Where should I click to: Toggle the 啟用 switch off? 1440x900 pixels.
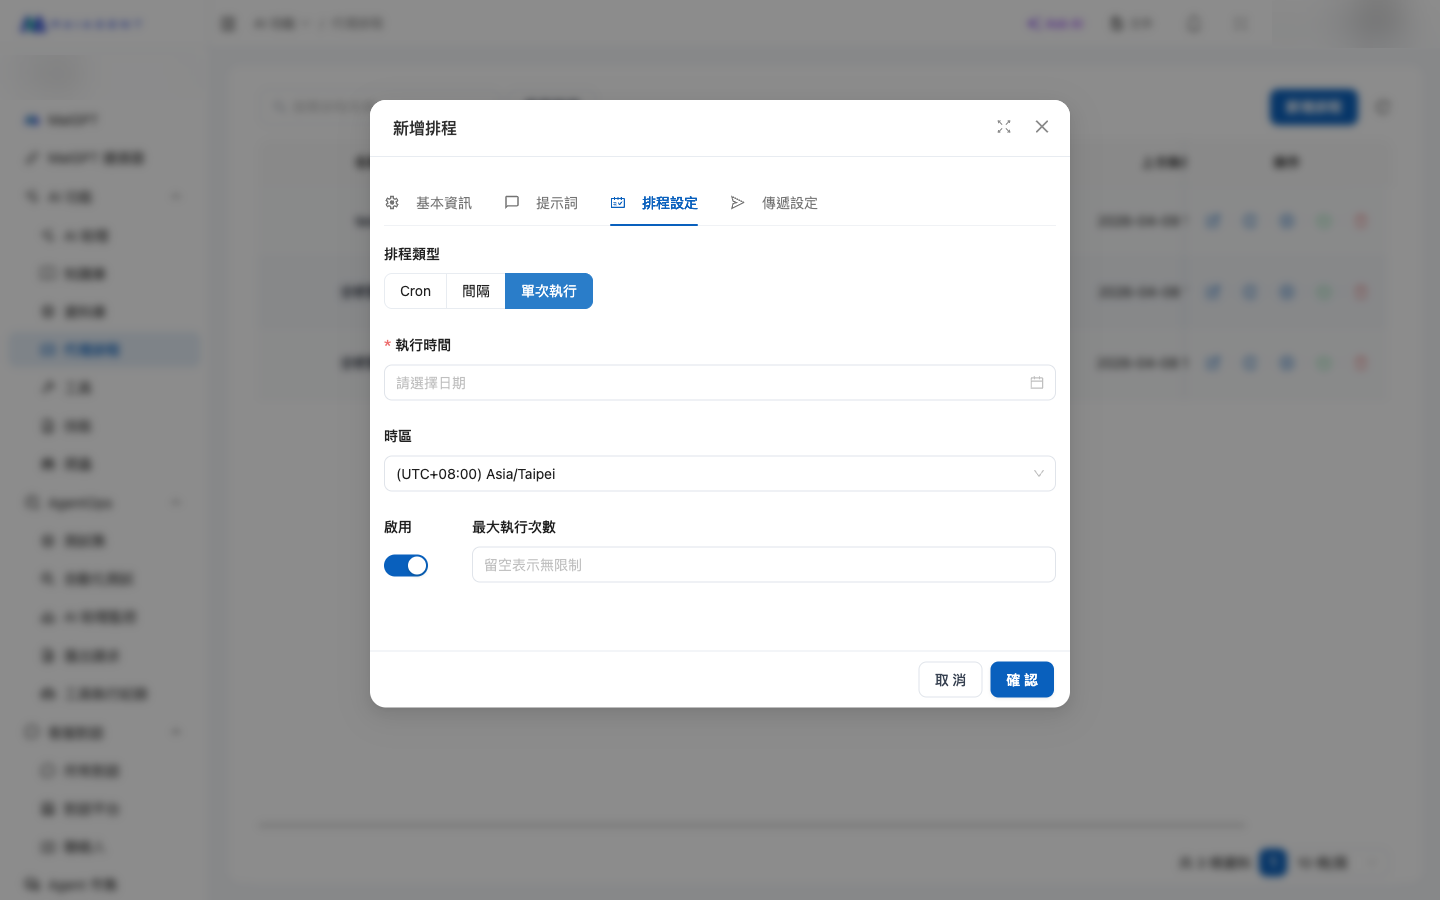pos(406,566)
